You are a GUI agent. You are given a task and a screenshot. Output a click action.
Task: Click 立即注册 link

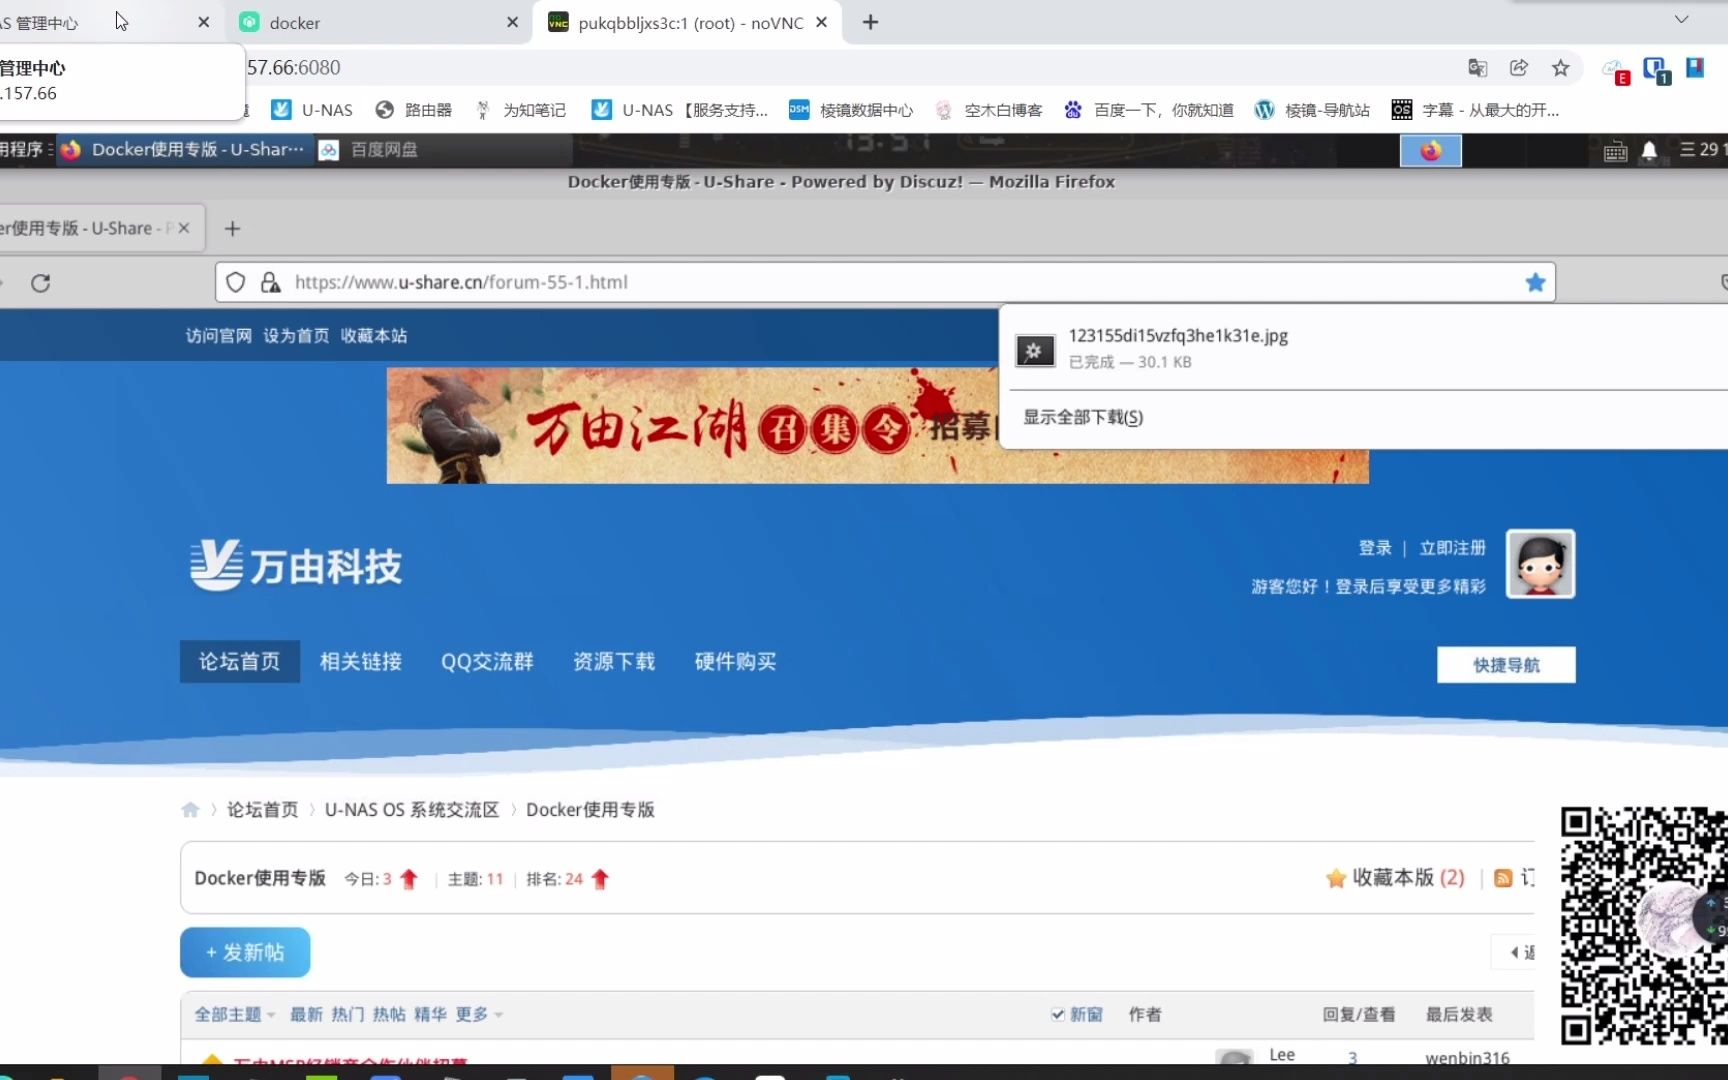pos(1452,548)
